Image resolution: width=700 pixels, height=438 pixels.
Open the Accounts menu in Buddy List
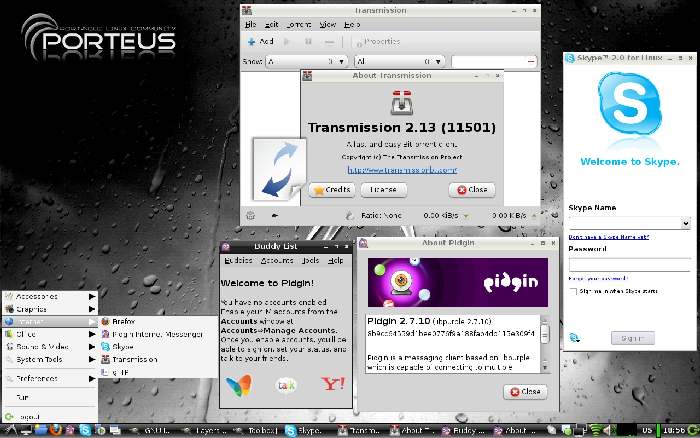[x=276, y=260]
